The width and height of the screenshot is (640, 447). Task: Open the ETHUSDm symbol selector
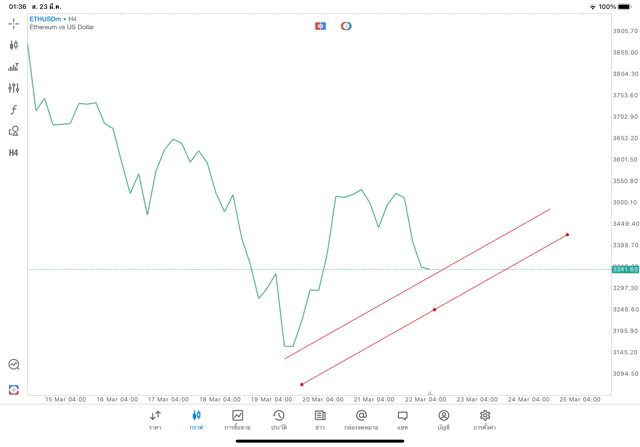(x=46, y=19)
